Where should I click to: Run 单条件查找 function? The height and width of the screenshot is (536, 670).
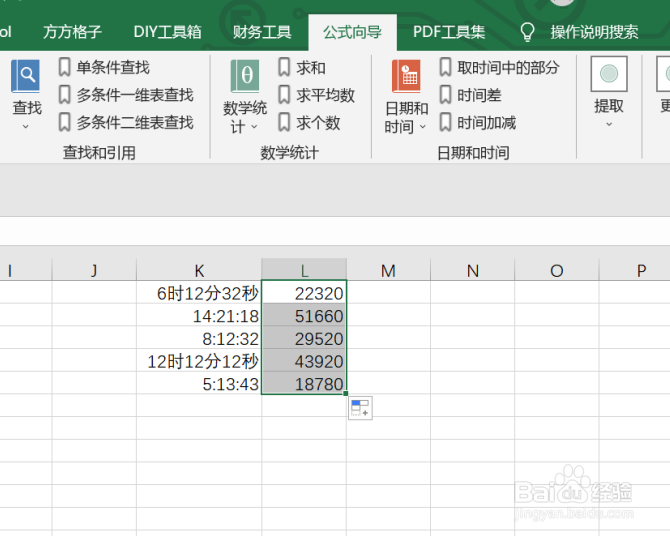click(x=113, y=68)
